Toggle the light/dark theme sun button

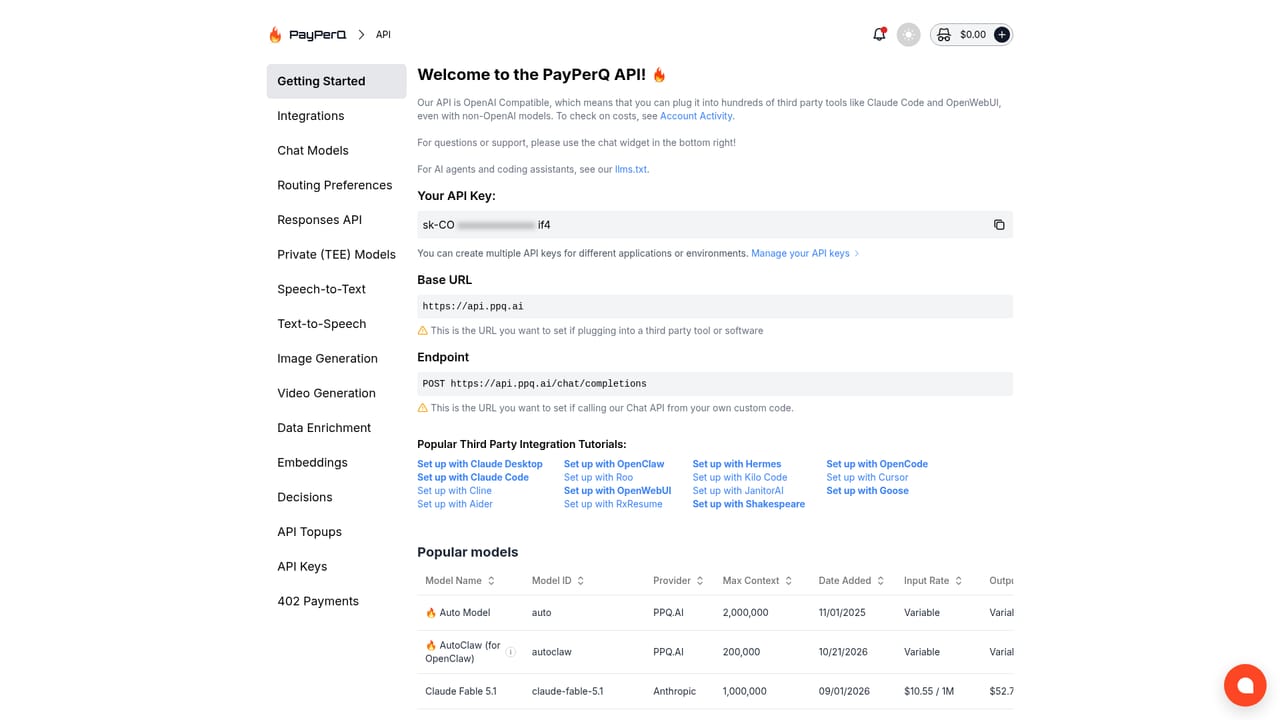[x=908, y=35]
